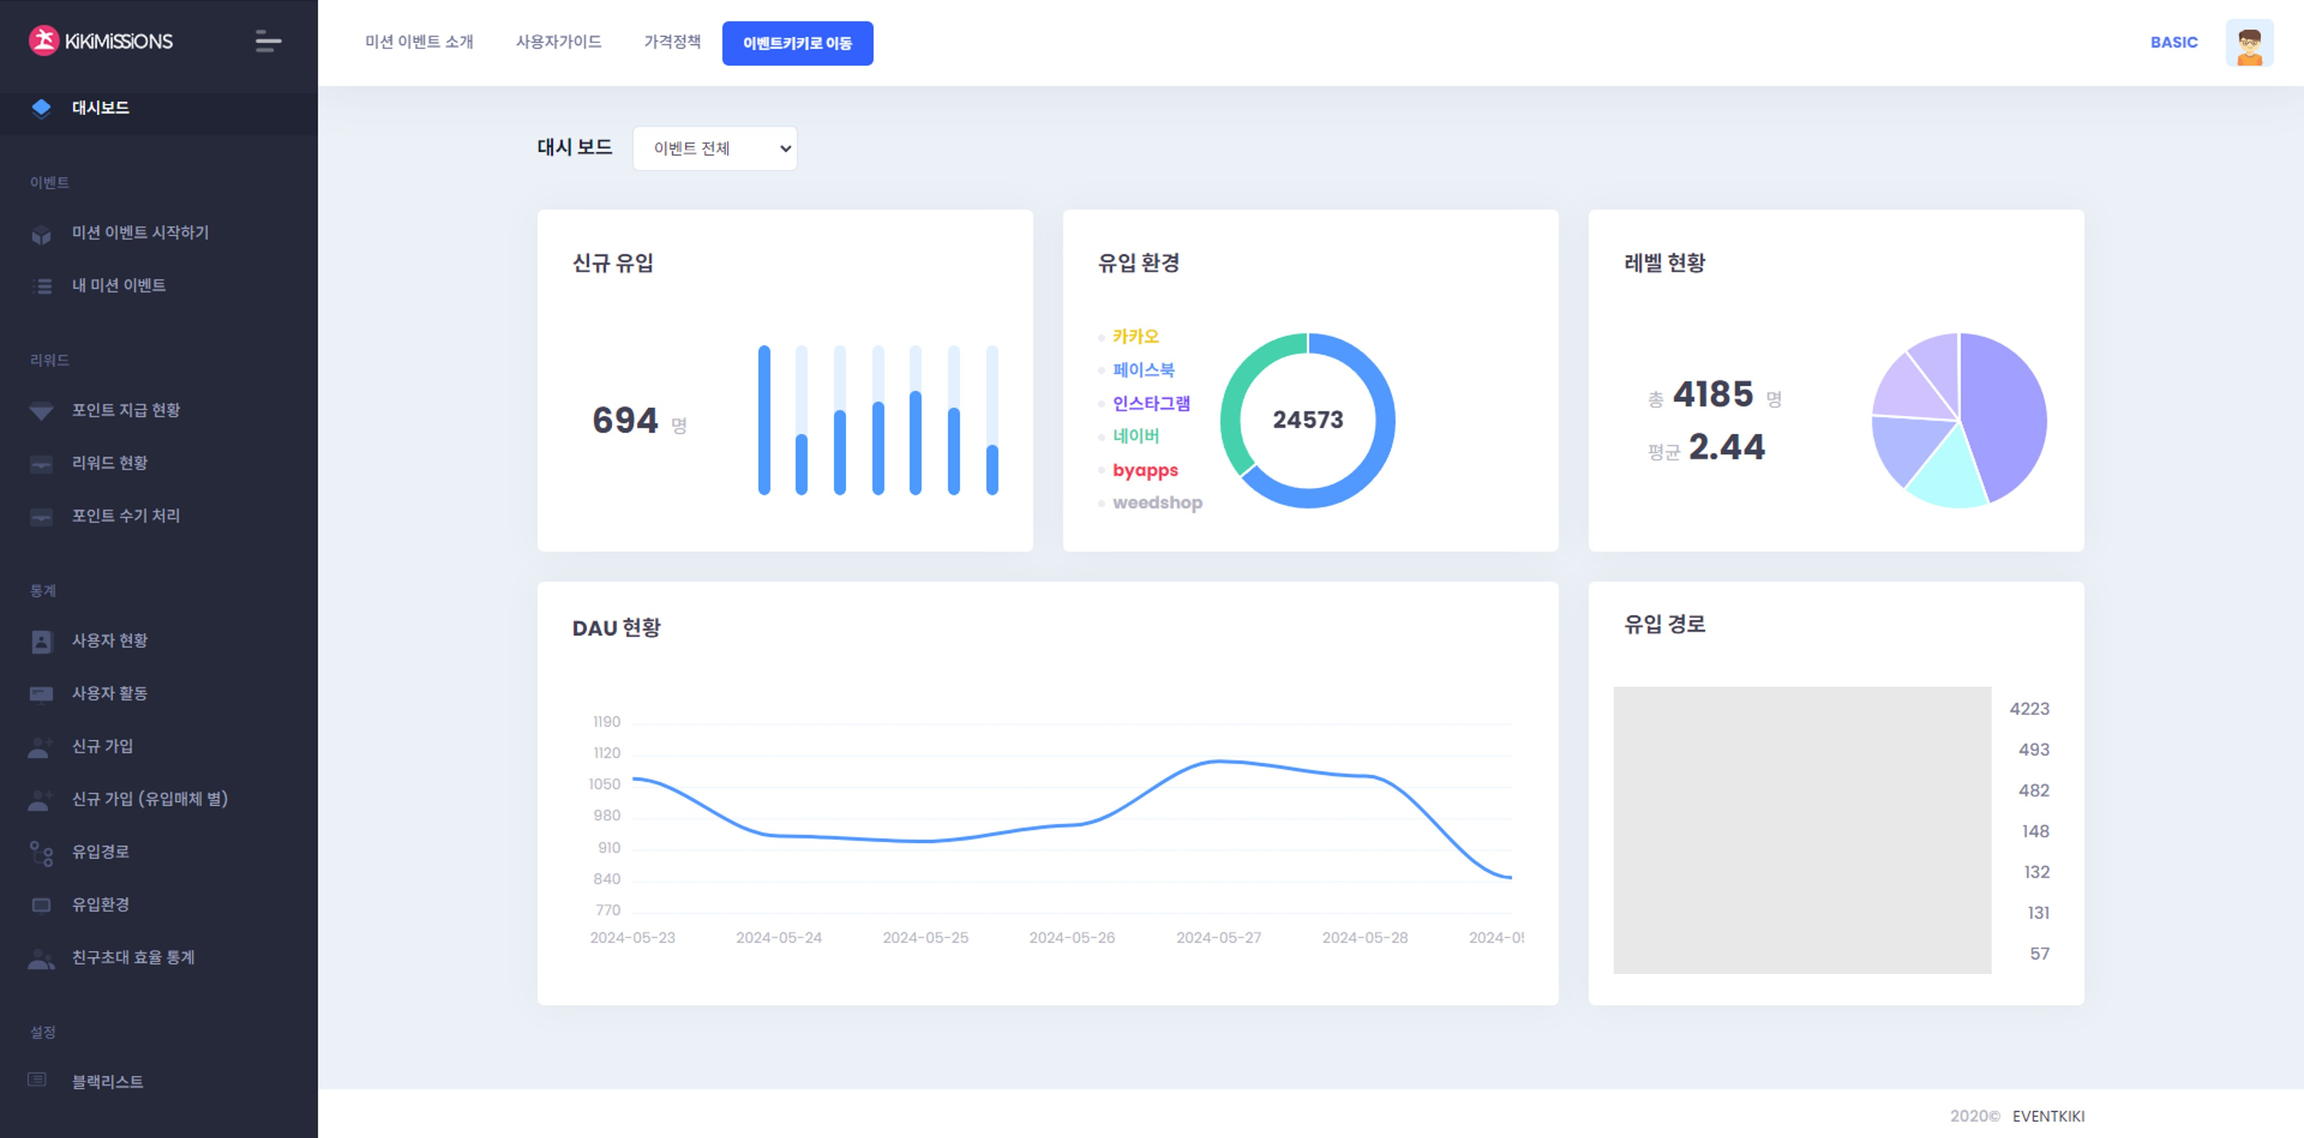Click the 이벤트키키로 이동 button
The width and height of the screenshot is (2304, 1138).
[797, 43]
